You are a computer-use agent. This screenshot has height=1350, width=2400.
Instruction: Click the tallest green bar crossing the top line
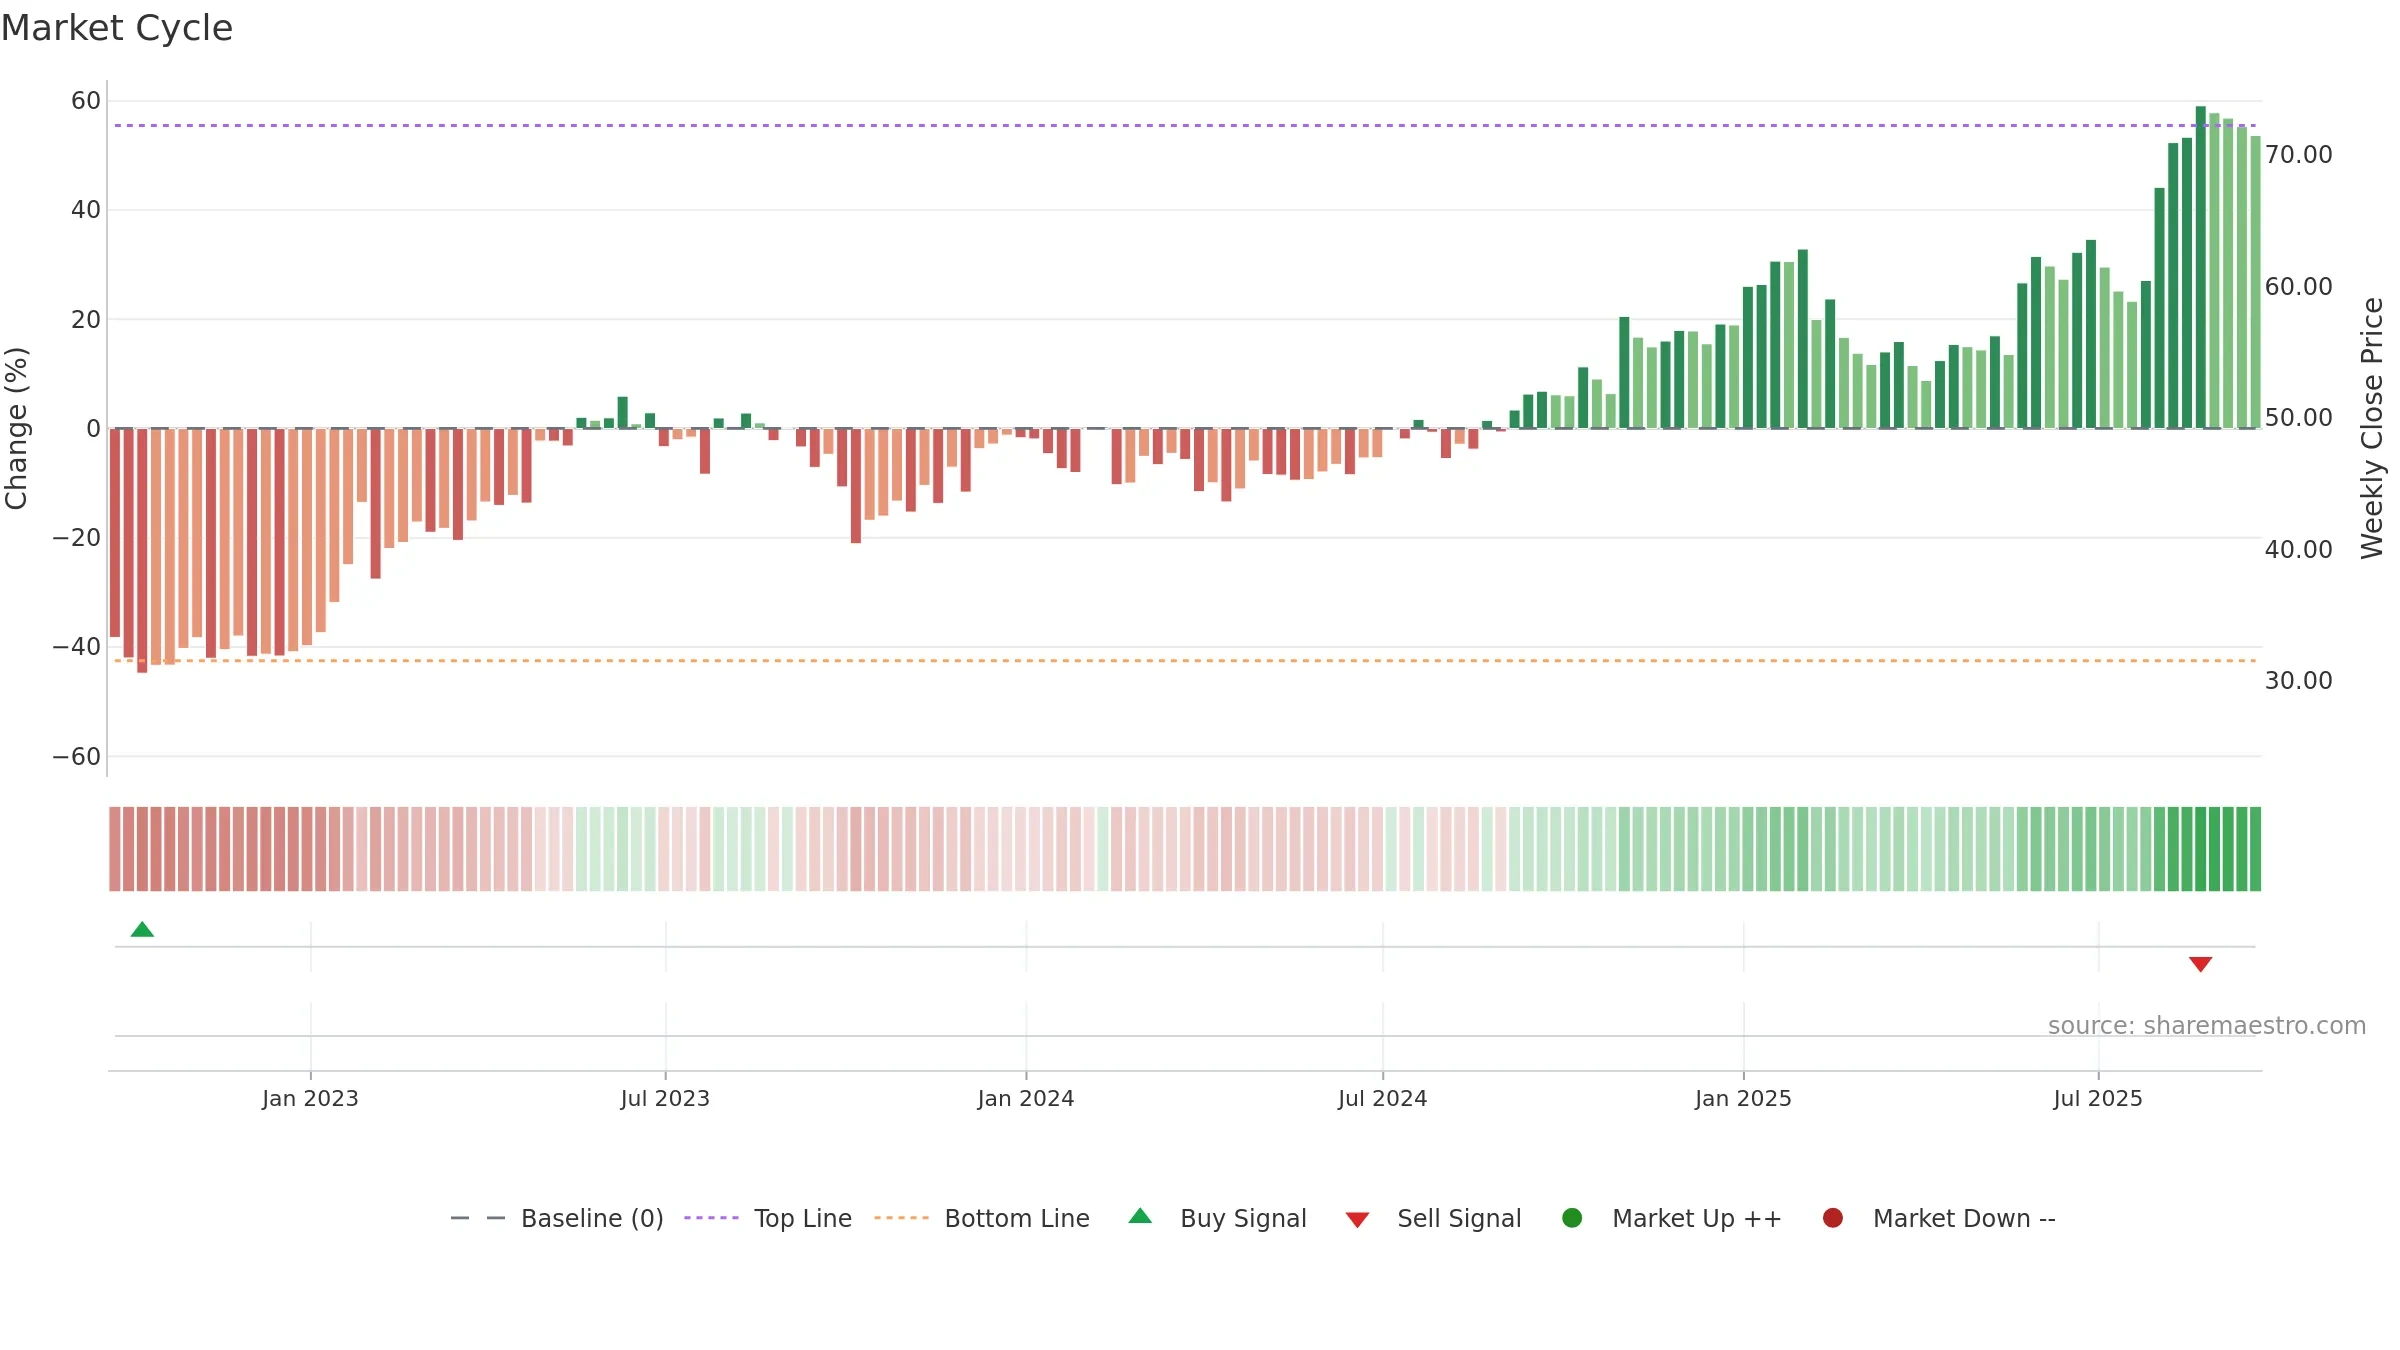[2200, 267]
